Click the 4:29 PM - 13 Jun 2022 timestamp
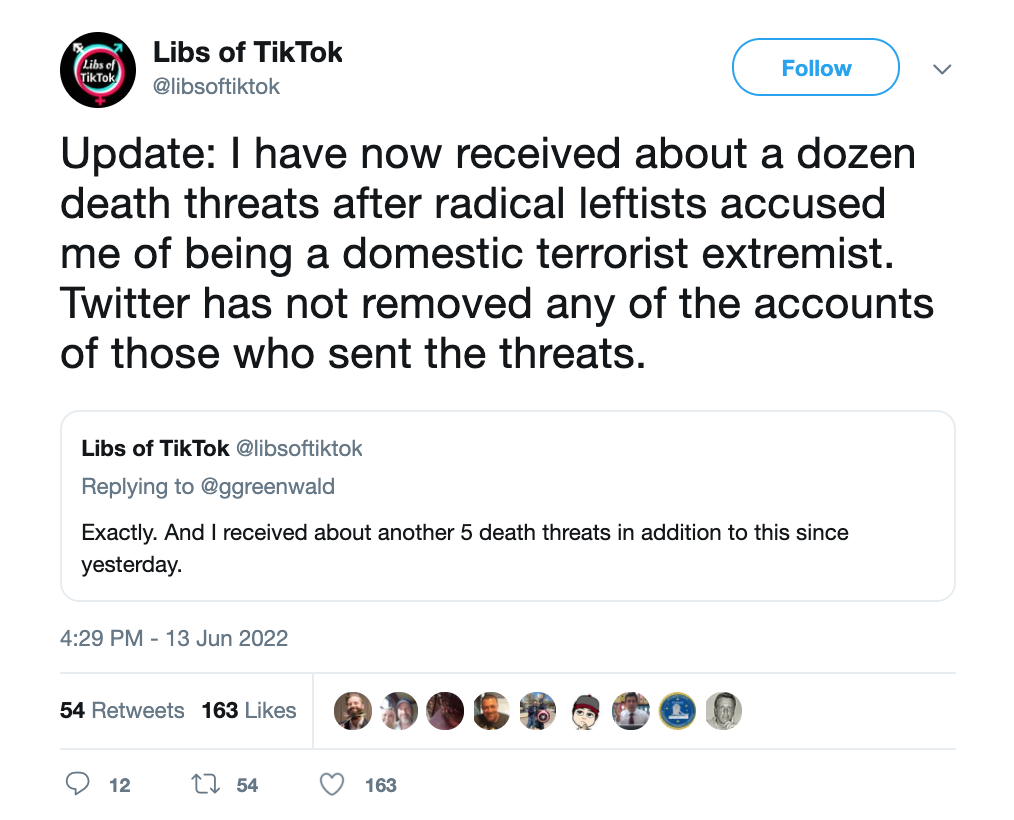This screenshot has width=1014, height=820. click(x=174, y=638)
